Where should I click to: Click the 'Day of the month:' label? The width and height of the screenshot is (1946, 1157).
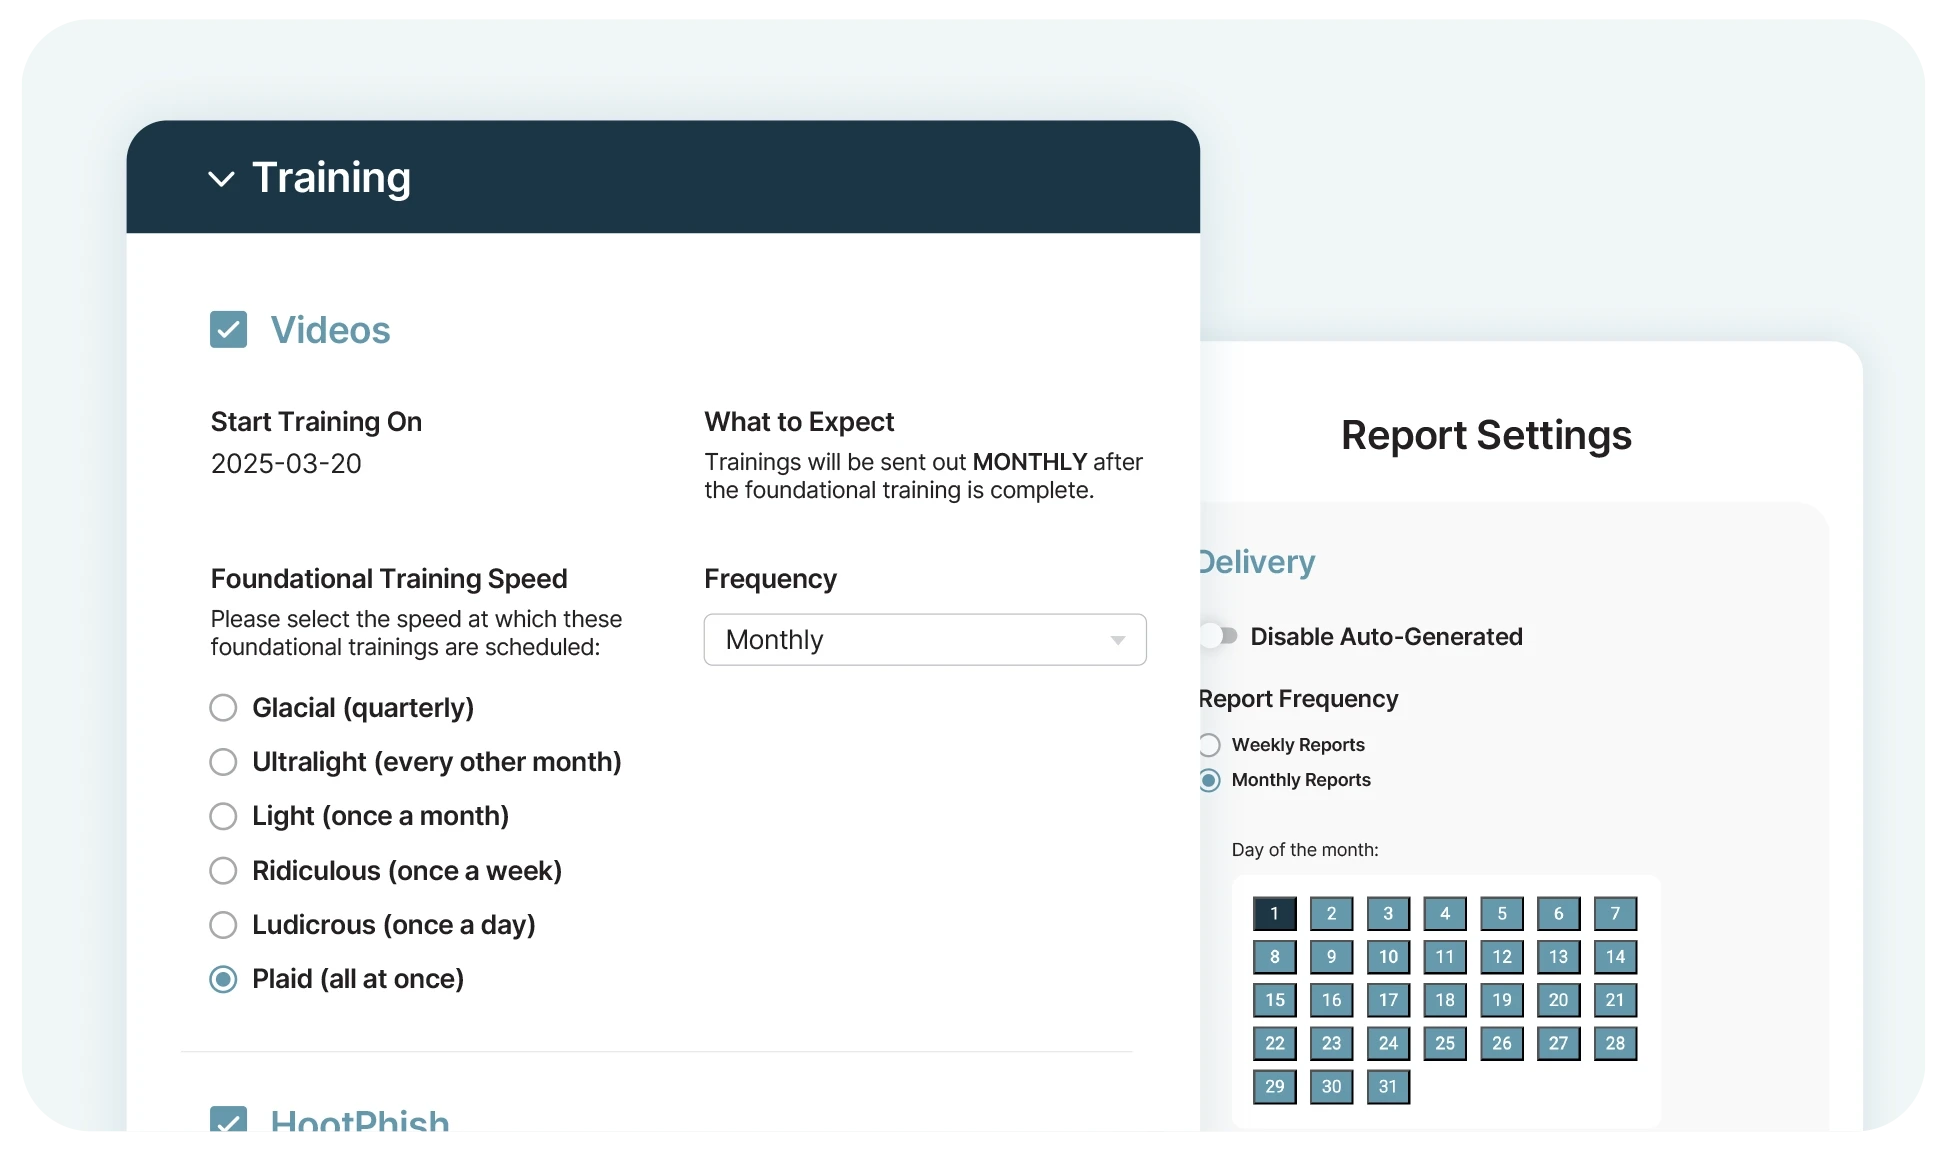[1305, 850]
